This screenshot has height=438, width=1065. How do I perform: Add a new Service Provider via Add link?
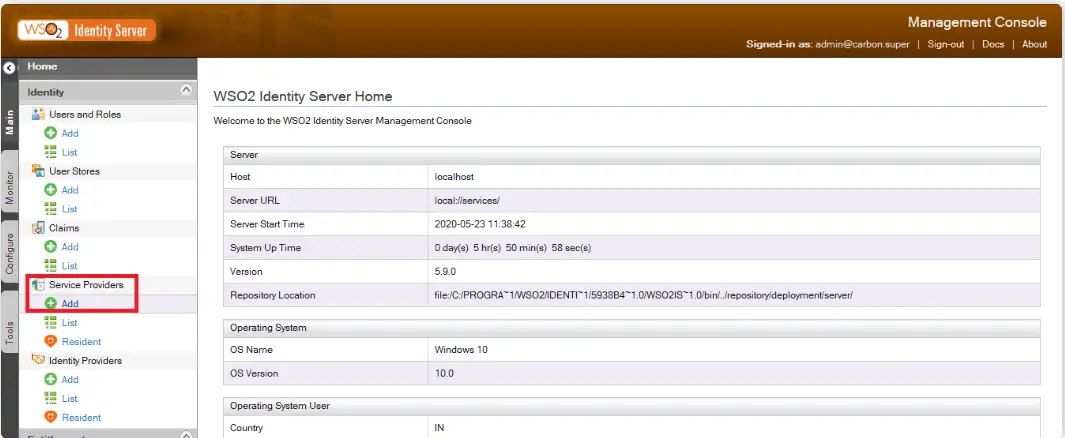tap(70, 304)
